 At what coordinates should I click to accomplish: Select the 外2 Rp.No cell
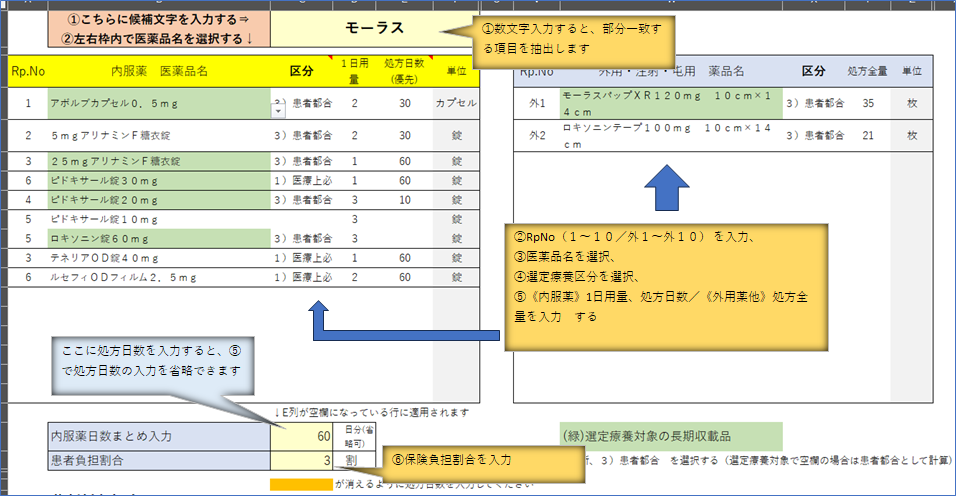pos(537,135)
